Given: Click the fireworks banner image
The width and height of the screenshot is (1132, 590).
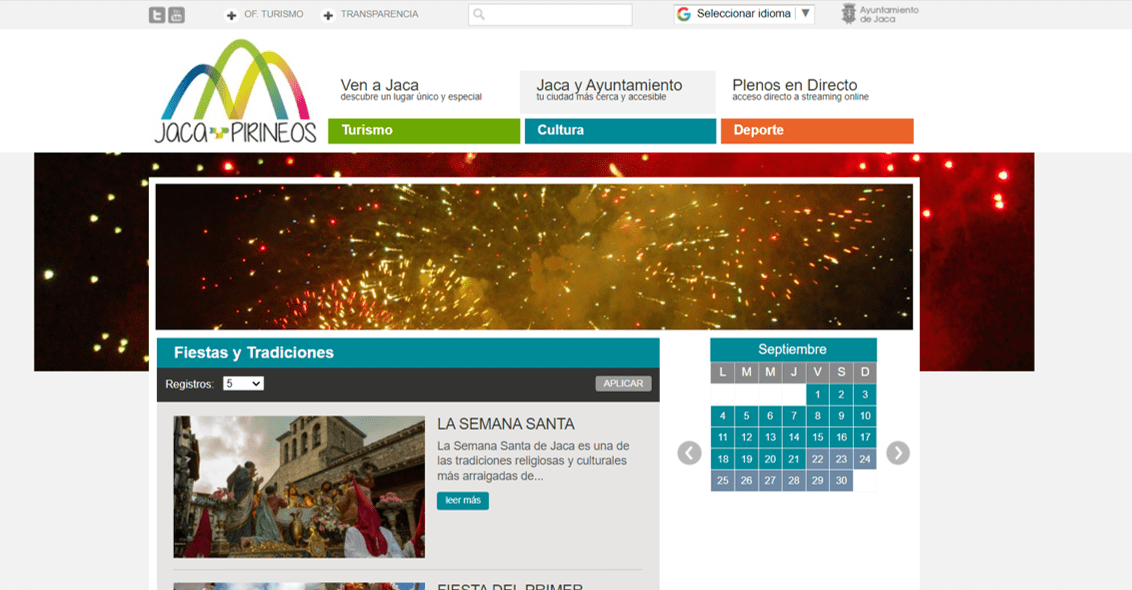Looking at the screenshot, I should pos(534,257).
